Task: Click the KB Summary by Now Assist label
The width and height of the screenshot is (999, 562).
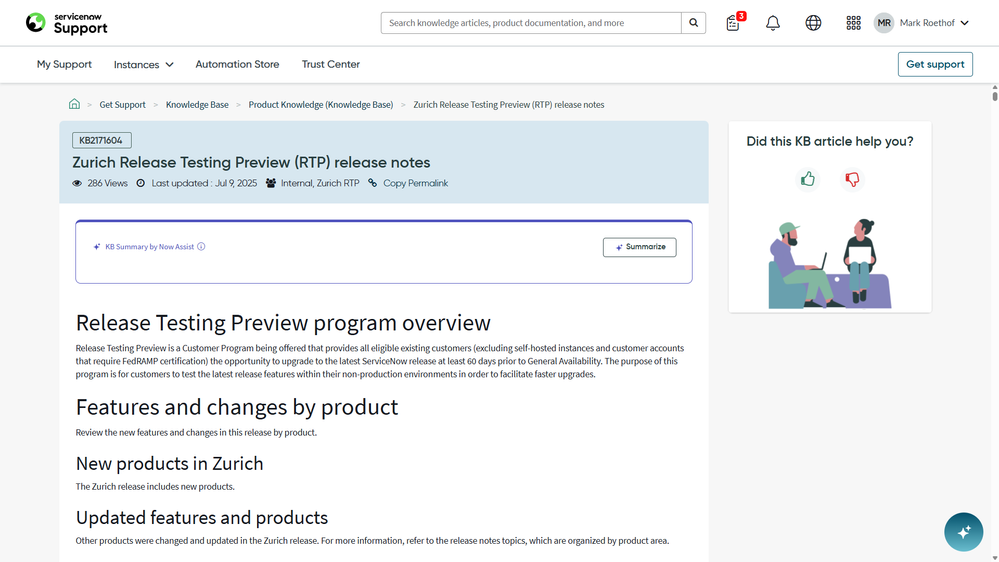Action: [x=149, y=247]
